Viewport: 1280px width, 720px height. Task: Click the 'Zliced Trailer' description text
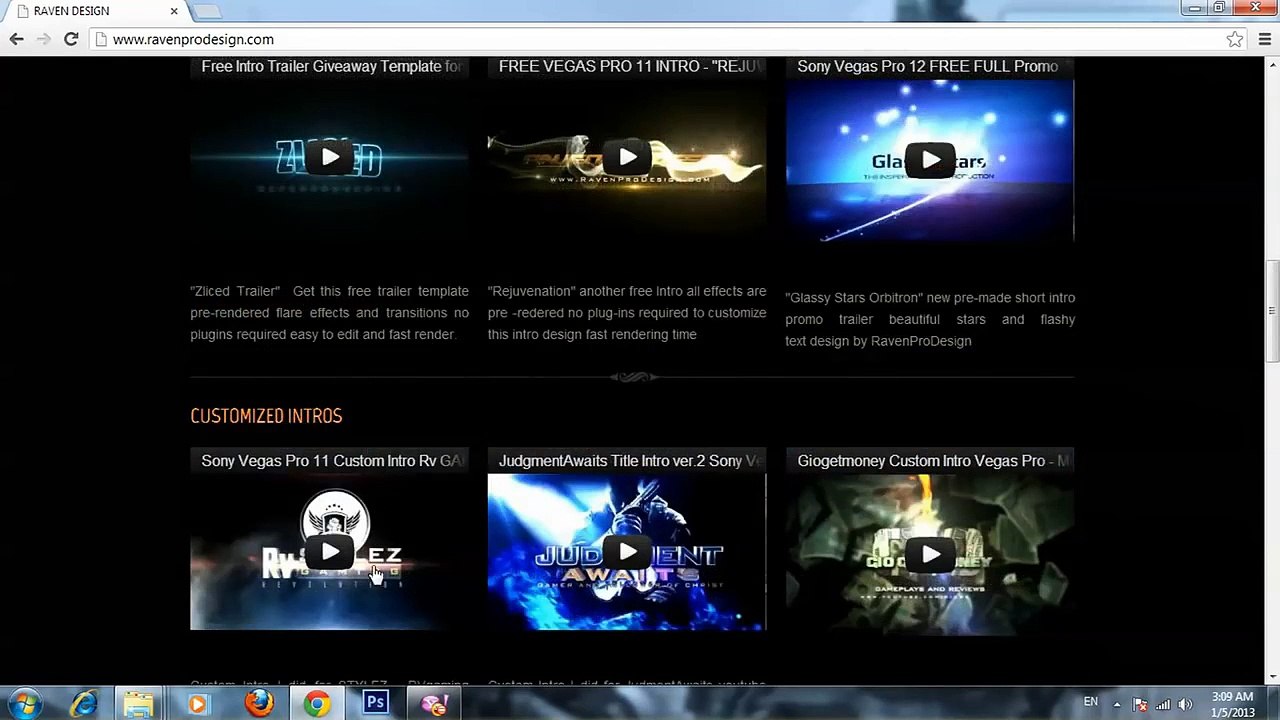[x=329, y=313]
